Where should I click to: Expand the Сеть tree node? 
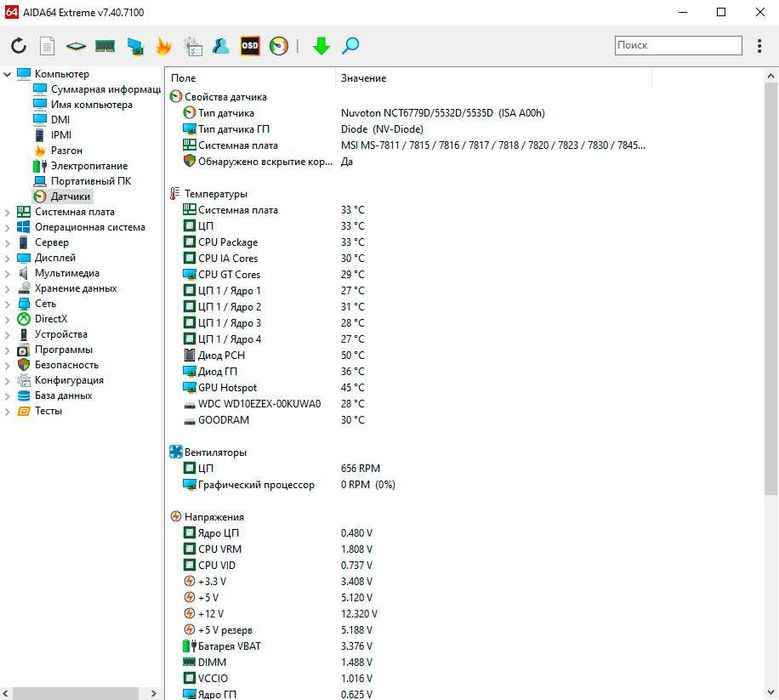[7, 304]
